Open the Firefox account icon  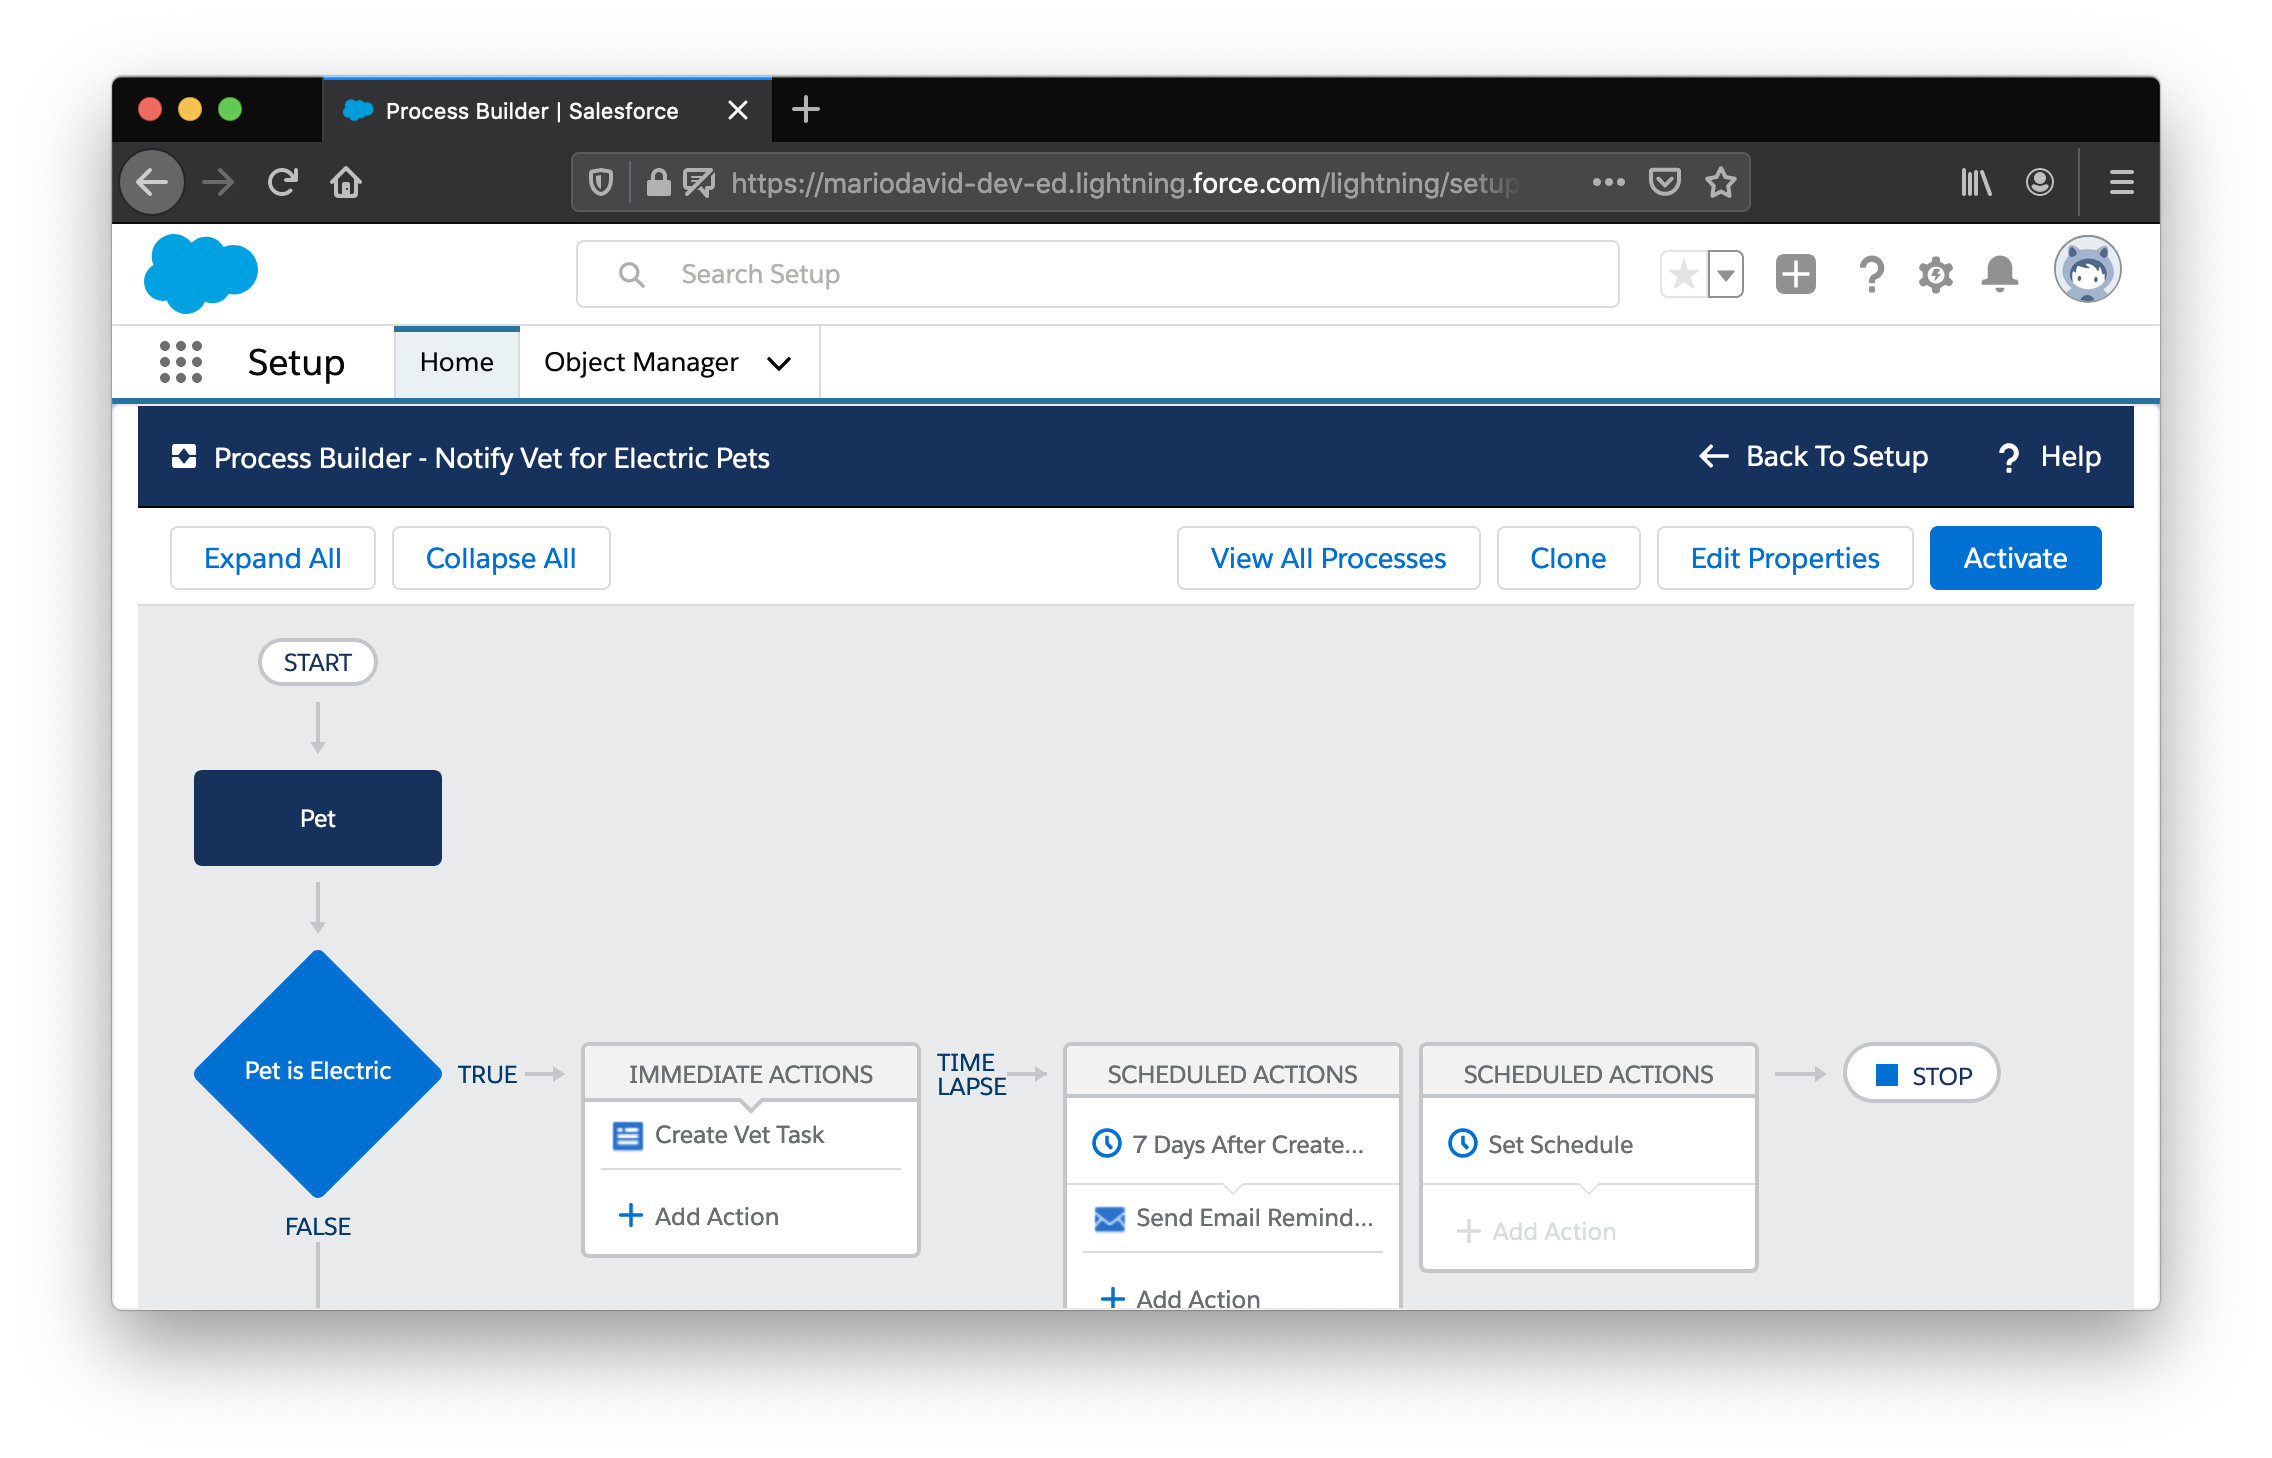[x=2040, y=183]
